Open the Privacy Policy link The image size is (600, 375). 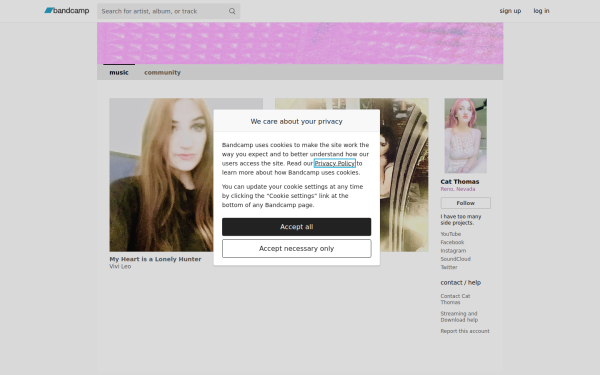[335, 163]
